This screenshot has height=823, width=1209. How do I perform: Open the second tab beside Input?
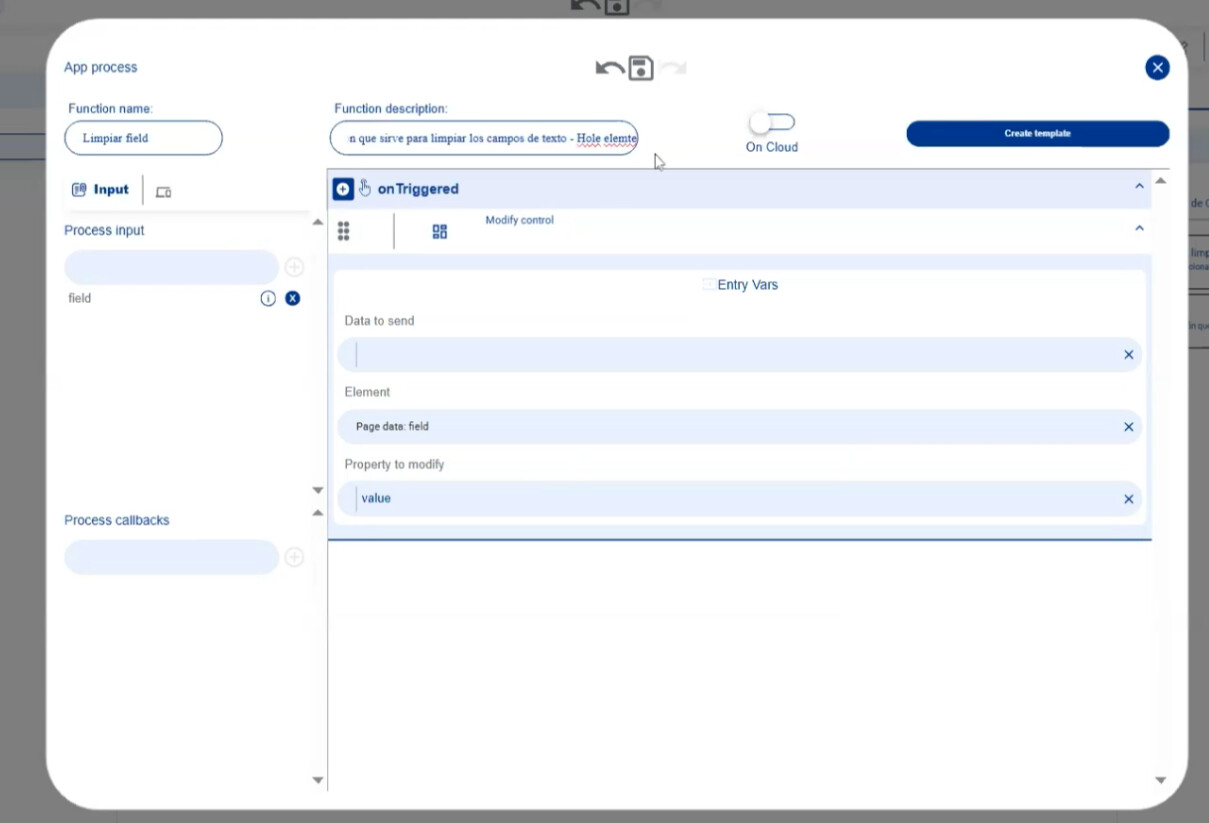coord(163,191)
